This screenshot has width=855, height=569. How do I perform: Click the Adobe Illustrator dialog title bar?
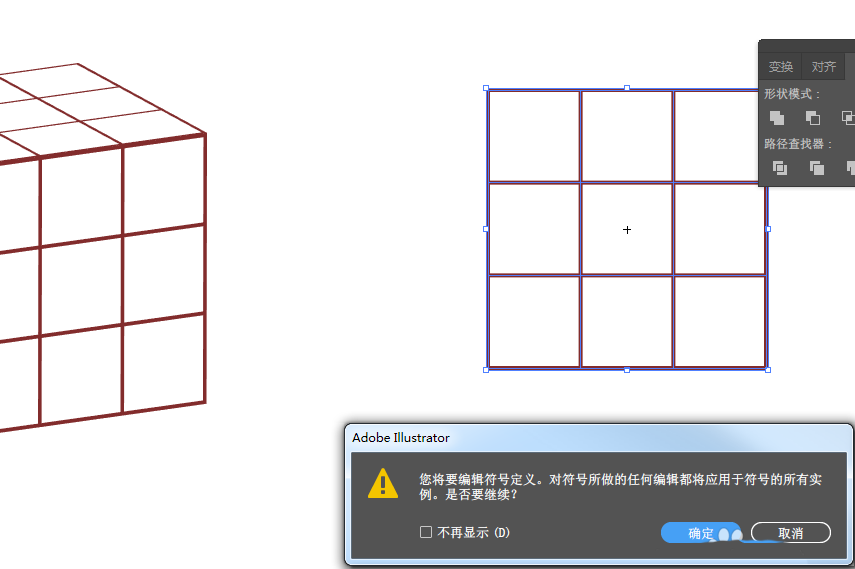tap(599, 438)
